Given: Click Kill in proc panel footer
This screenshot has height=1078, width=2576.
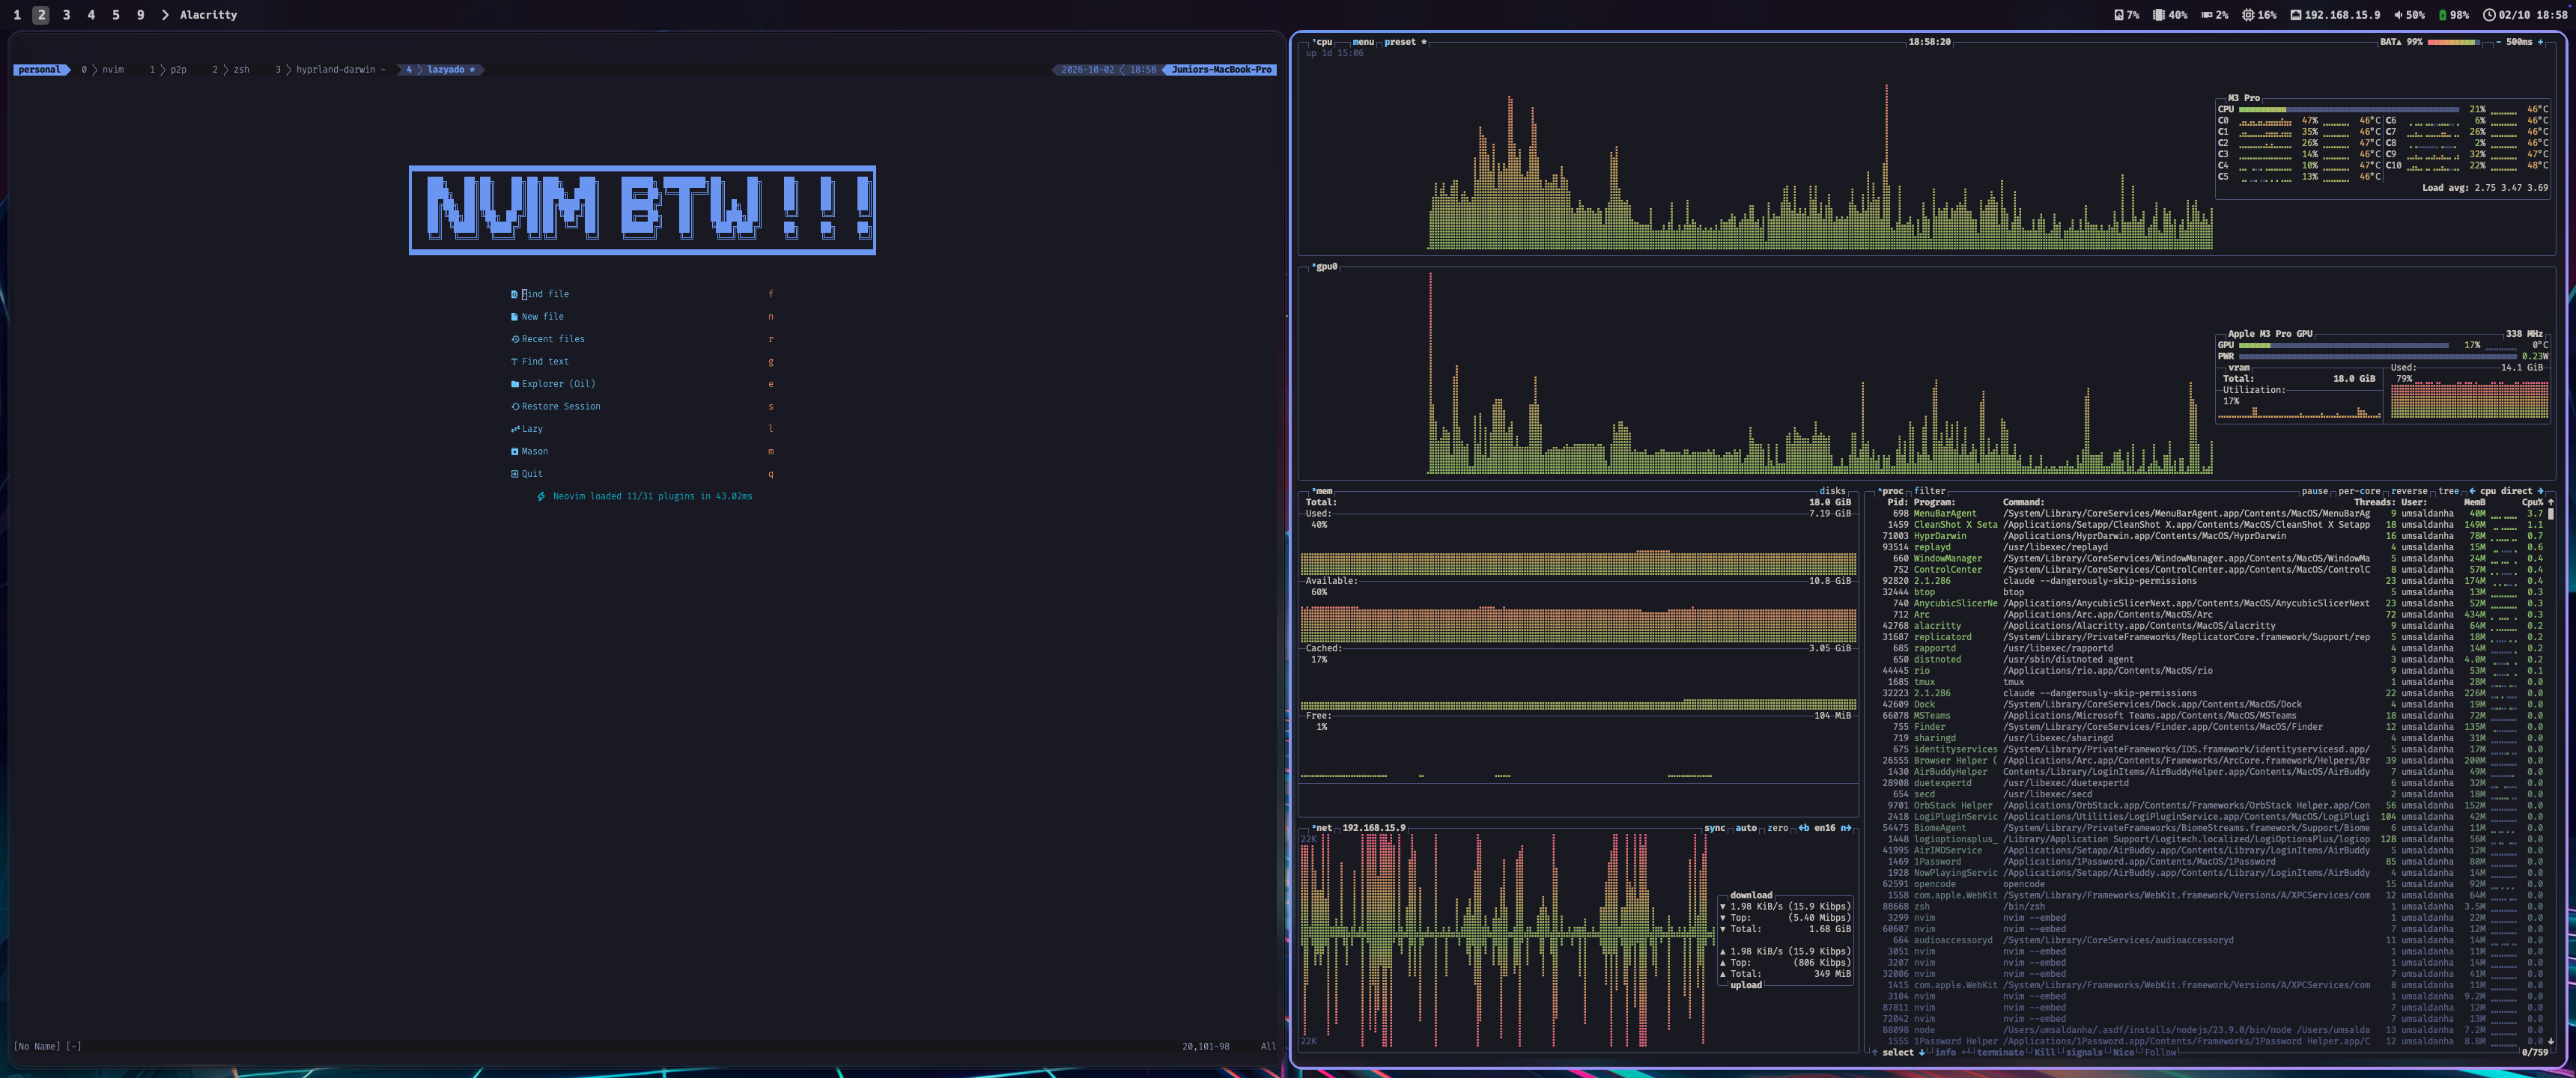Looking at the screenshot, I should pos(2044,1052).
